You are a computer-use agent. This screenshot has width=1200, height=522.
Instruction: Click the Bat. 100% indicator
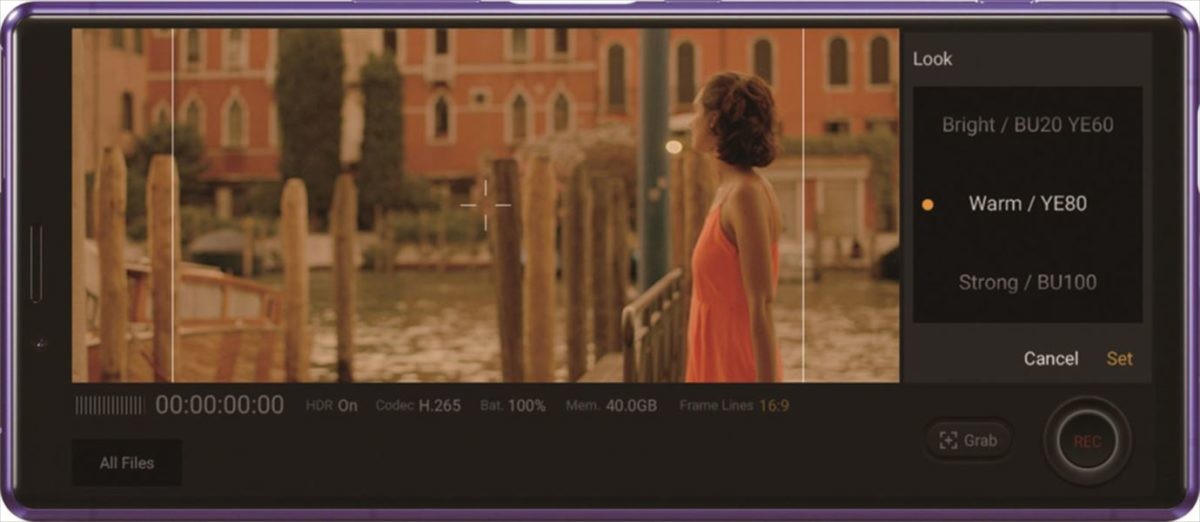tap(513, 406)
